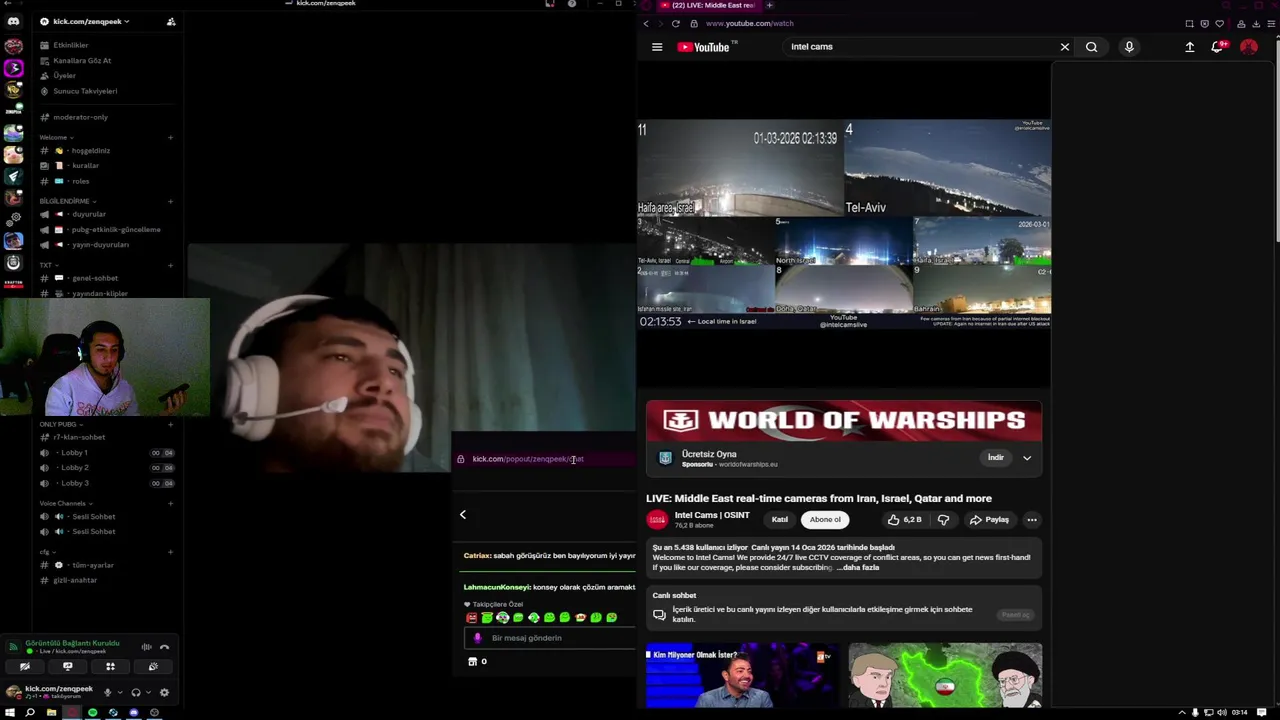Open the YouTube account avatar
Screen dimensions: 1280x720
pyautogui.click(x=1249, y=47)
